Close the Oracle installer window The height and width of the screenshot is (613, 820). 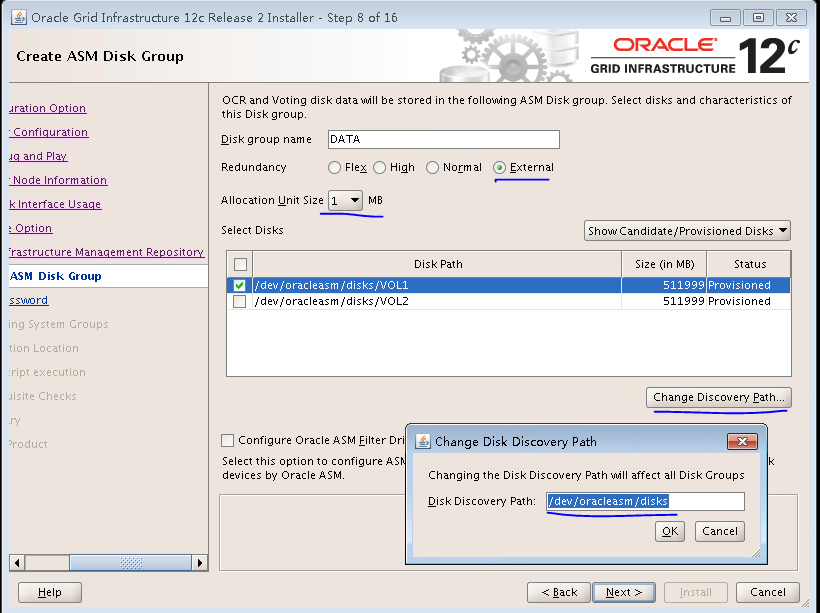(x=791, y=18)
